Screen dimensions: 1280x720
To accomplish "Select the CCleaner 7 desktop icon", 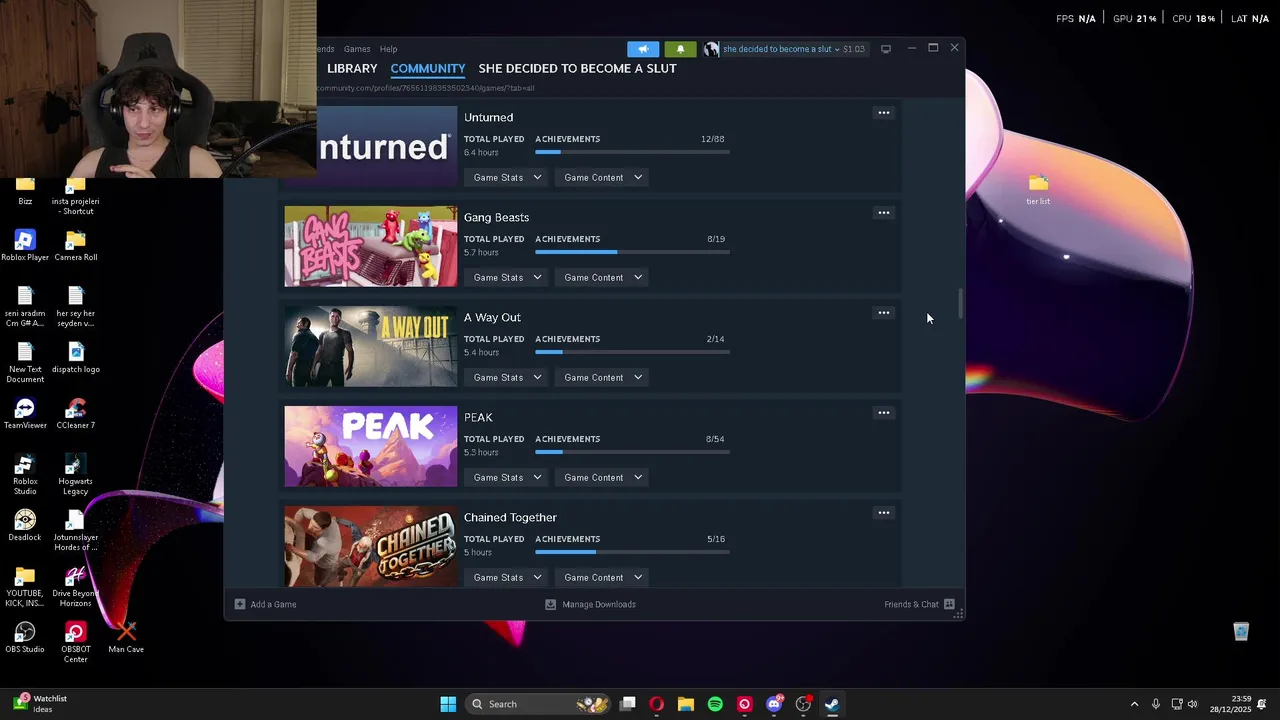I will tap(76, 413).
